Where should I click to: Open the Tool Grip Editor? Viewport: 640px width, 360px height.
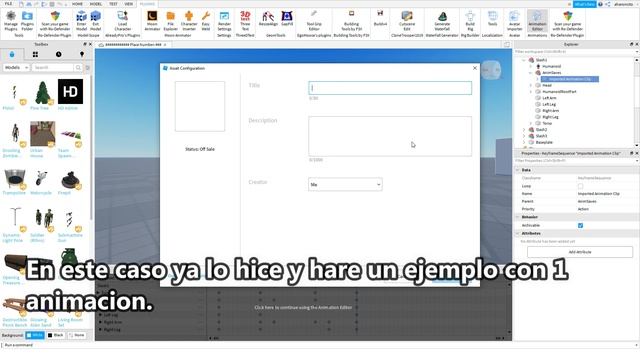tap(314, 21)
